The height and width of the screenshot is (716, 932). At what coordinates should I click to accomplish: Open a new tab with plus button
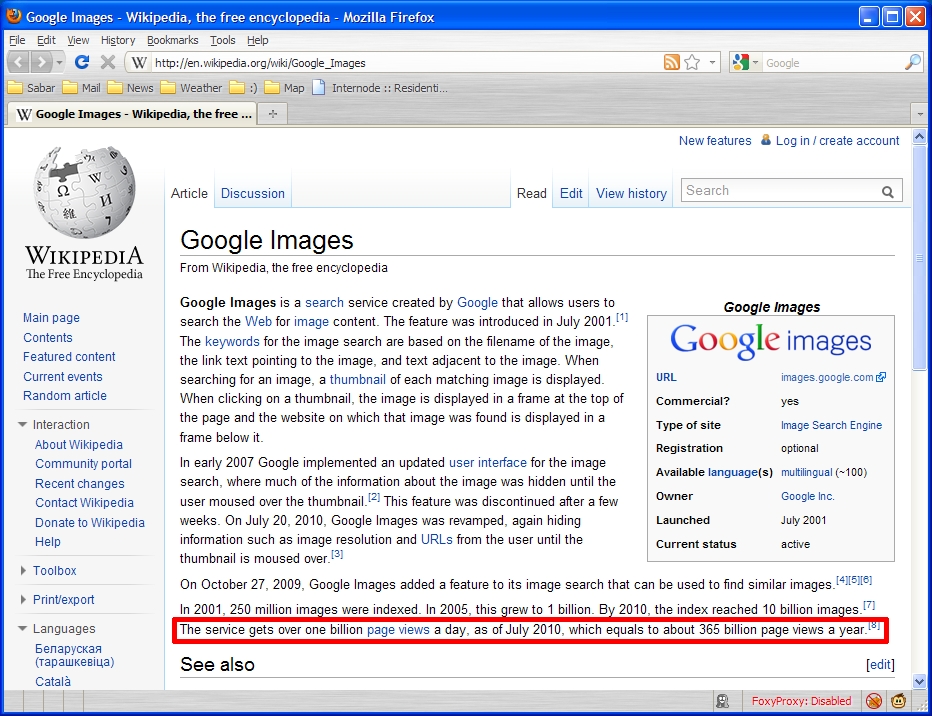[x=273, y=113]
